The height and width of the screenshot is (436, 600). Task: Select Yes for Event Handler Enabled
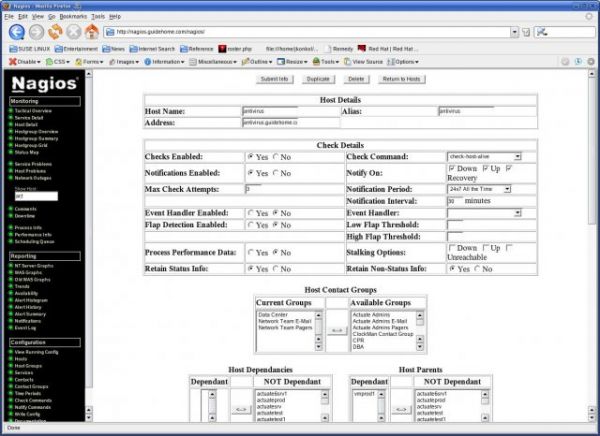pos(251,213)
